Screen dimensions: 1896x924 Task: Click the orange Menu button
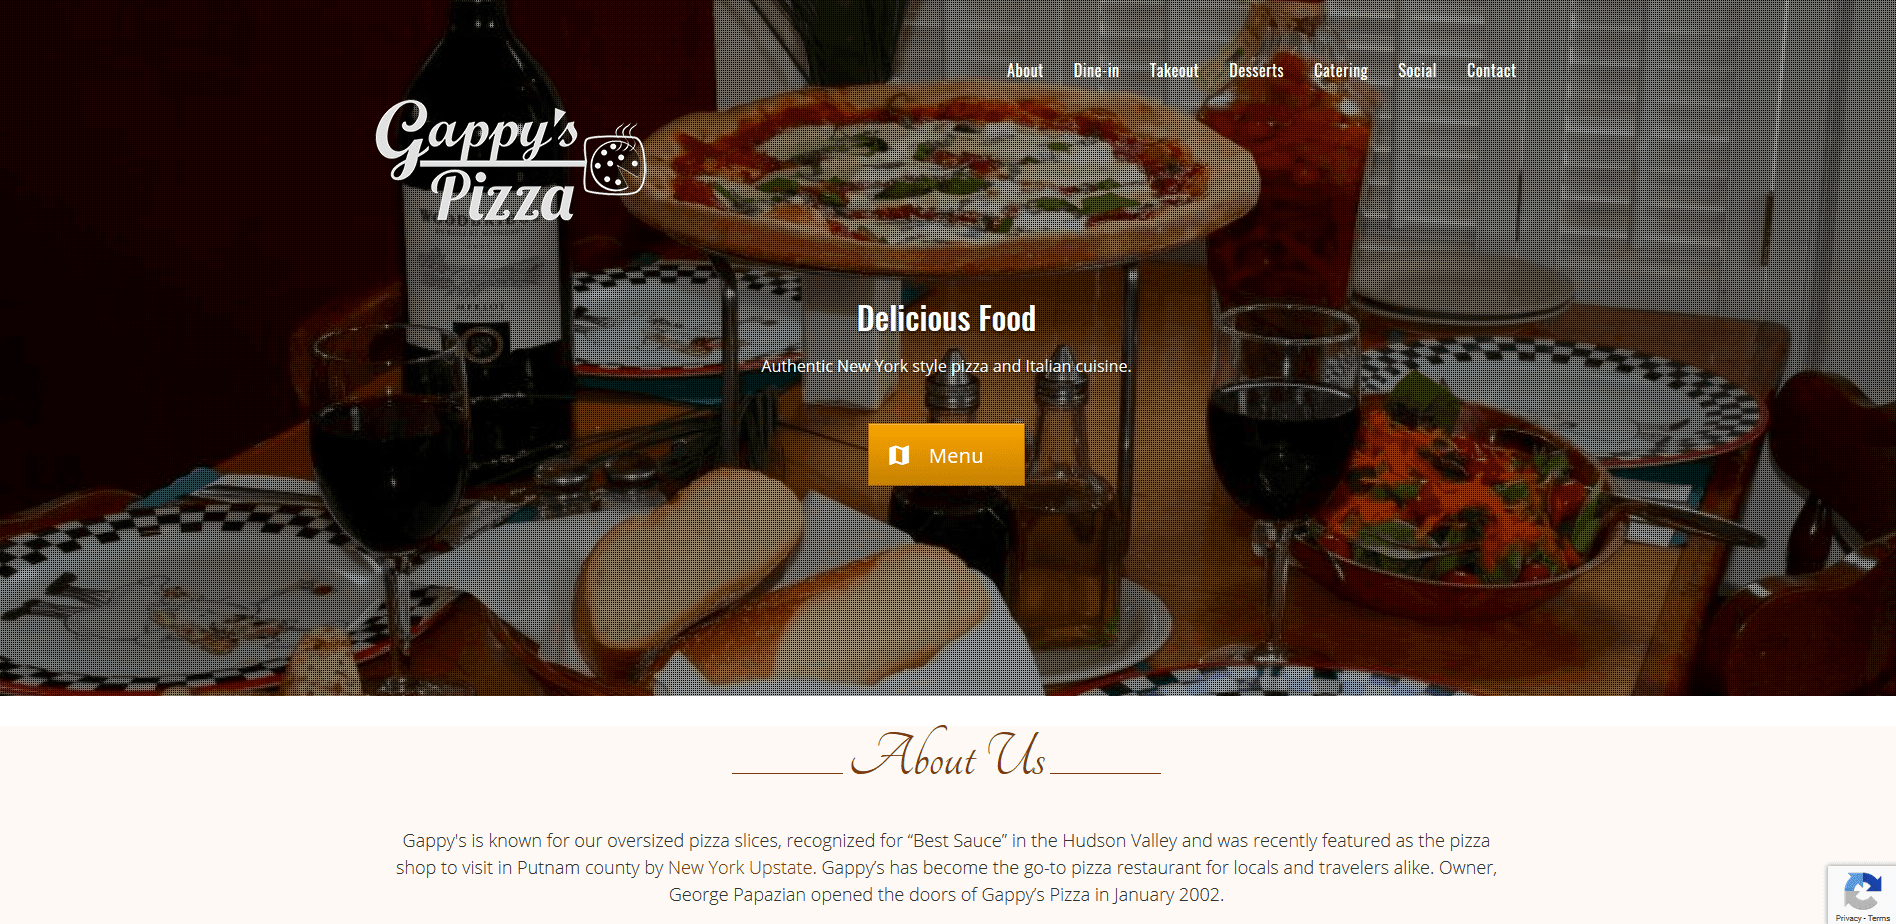[x=946, y=455]
